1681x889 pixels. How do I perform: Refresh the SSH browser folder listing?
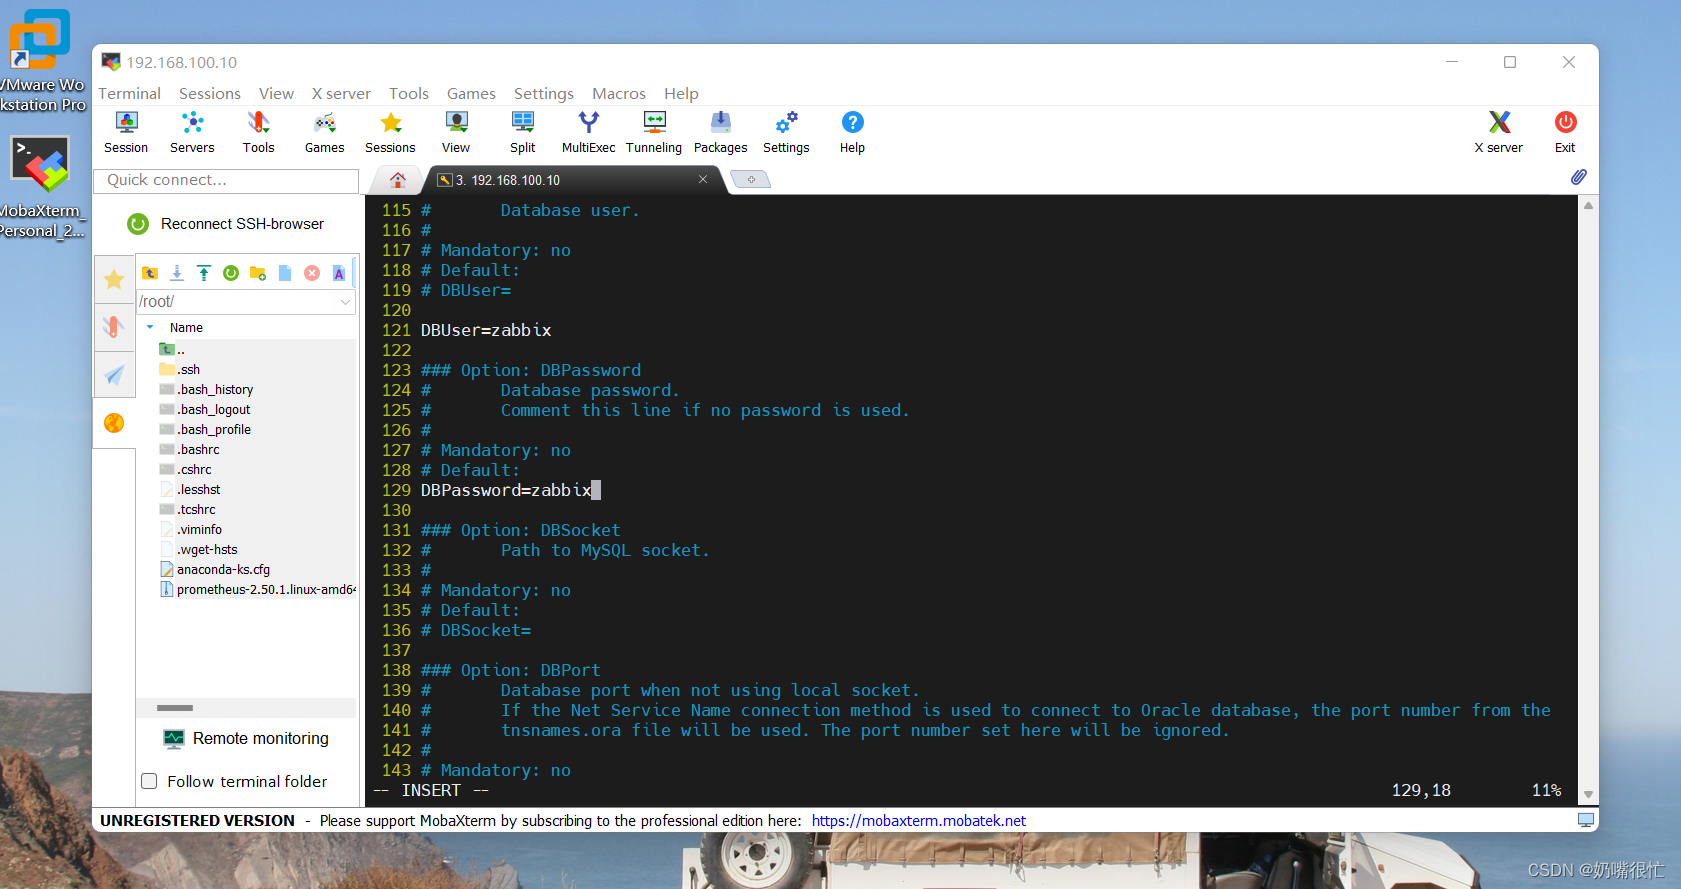231,273
